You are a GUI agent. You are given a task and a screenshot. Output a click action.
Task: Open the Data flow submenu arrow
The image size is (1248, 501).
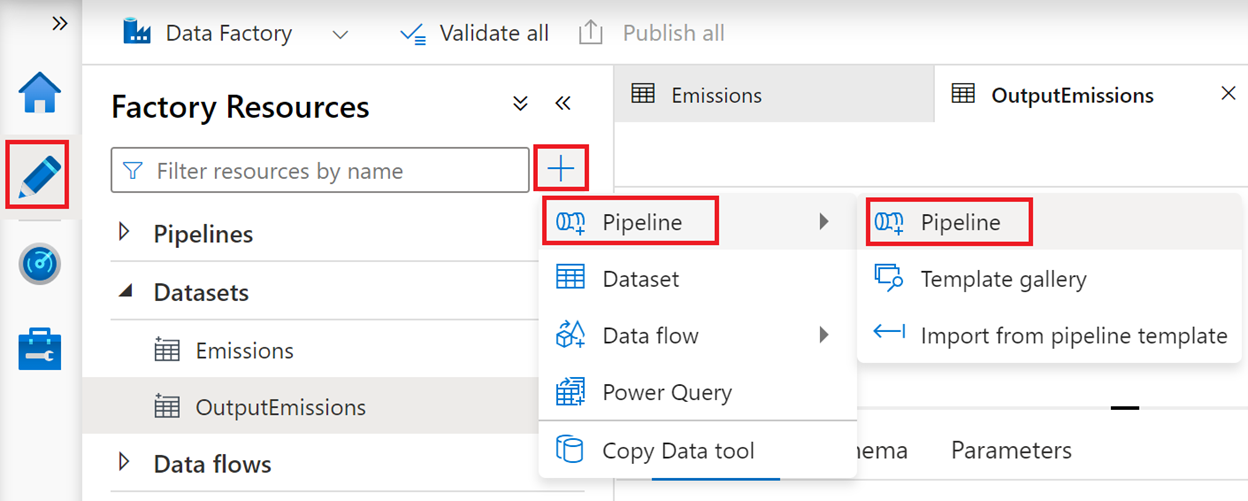[824, 335]
